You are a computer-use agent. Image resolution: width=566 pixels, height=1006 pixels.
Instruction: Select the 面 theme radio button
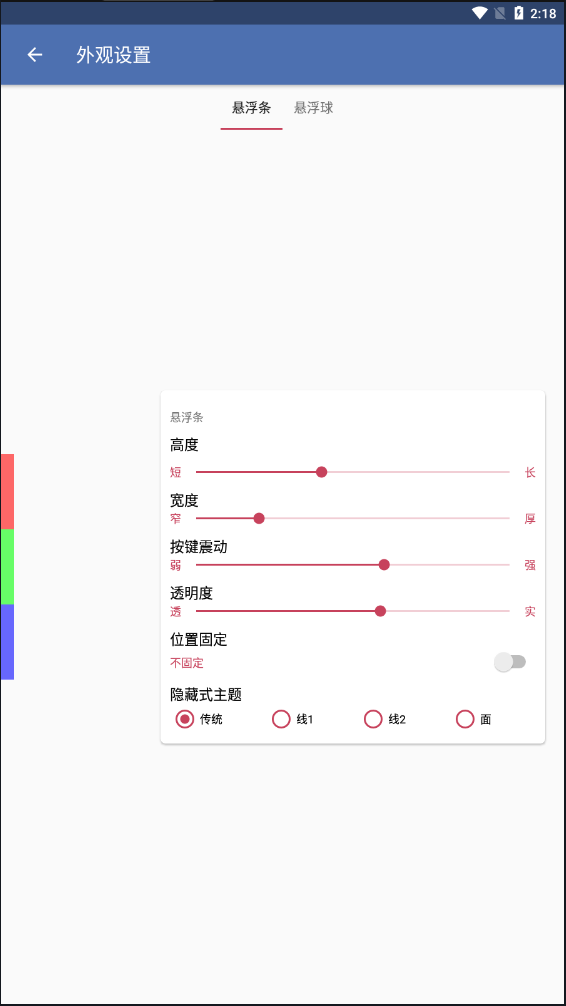[465, 719]
